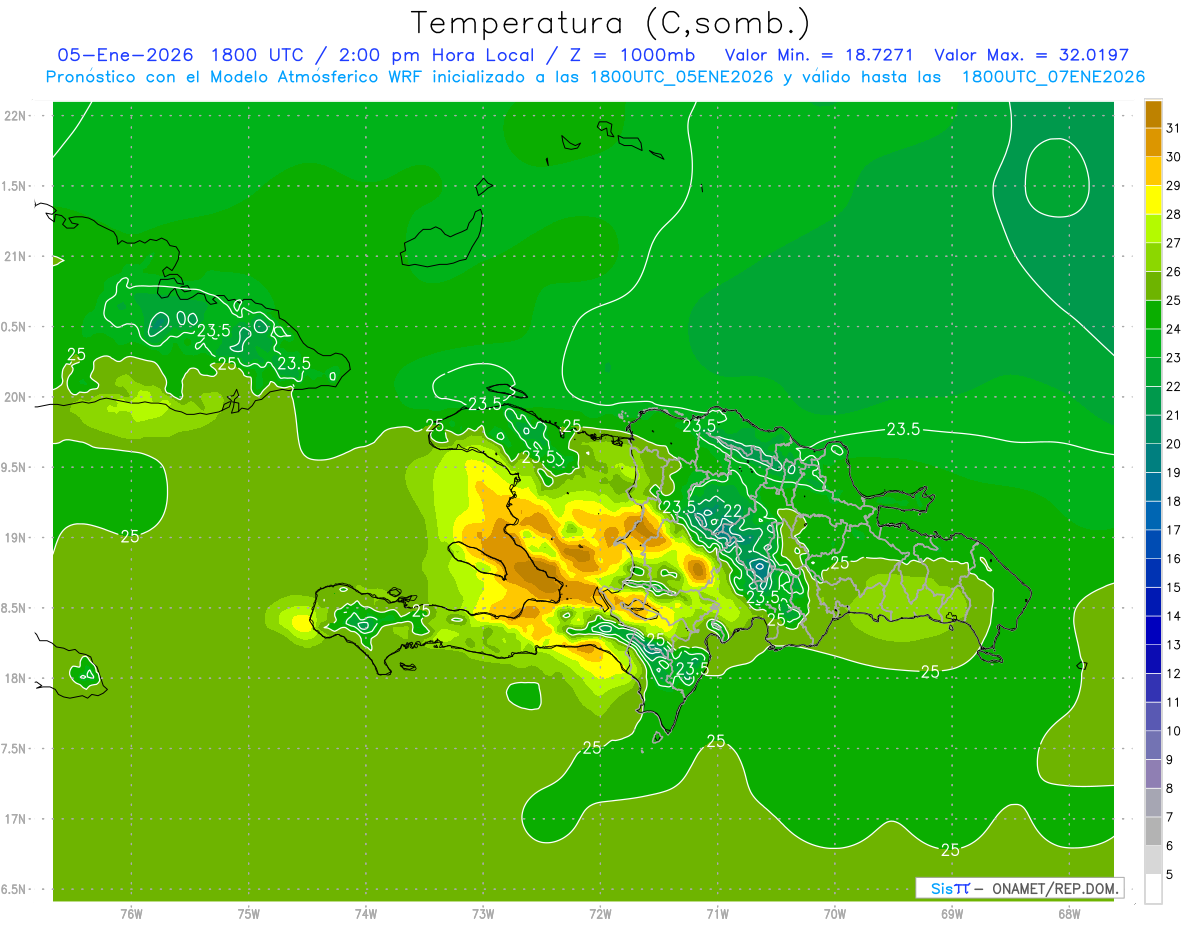
Task: Click the '1.5N' latitude axis label
Action: point(14,186)
